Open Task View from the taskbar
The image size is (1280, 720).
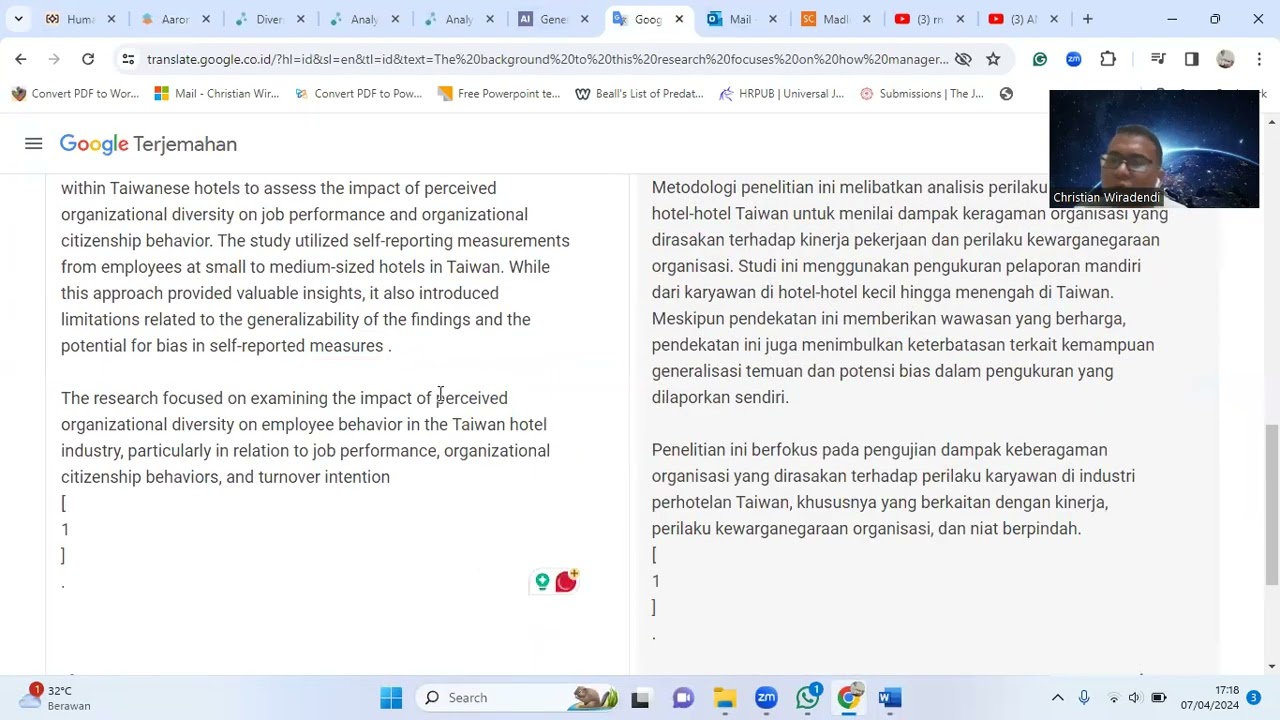click(x=640, y=697)
